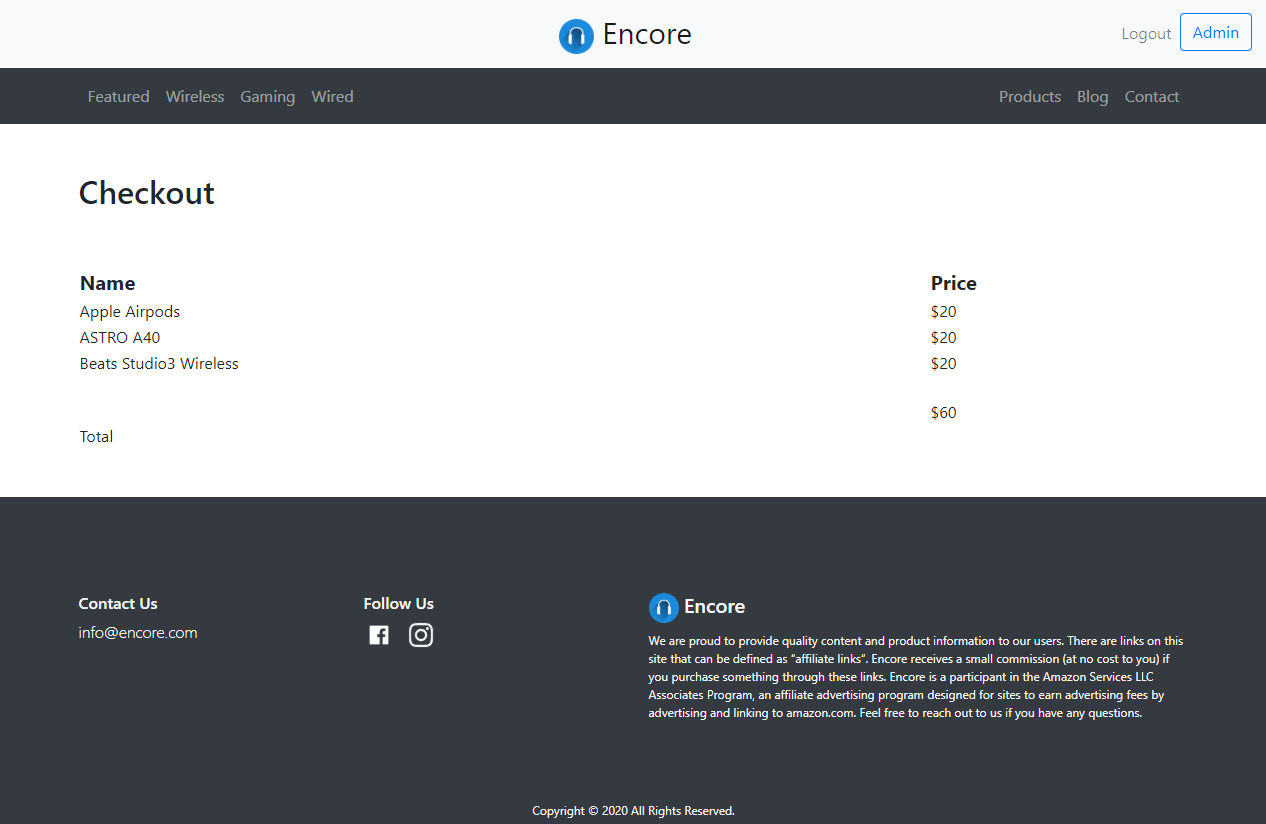The width and height of the screenshot is (1266, 824).
Task: Select the ASTRO A40 item name
Action: pos(120,338)
